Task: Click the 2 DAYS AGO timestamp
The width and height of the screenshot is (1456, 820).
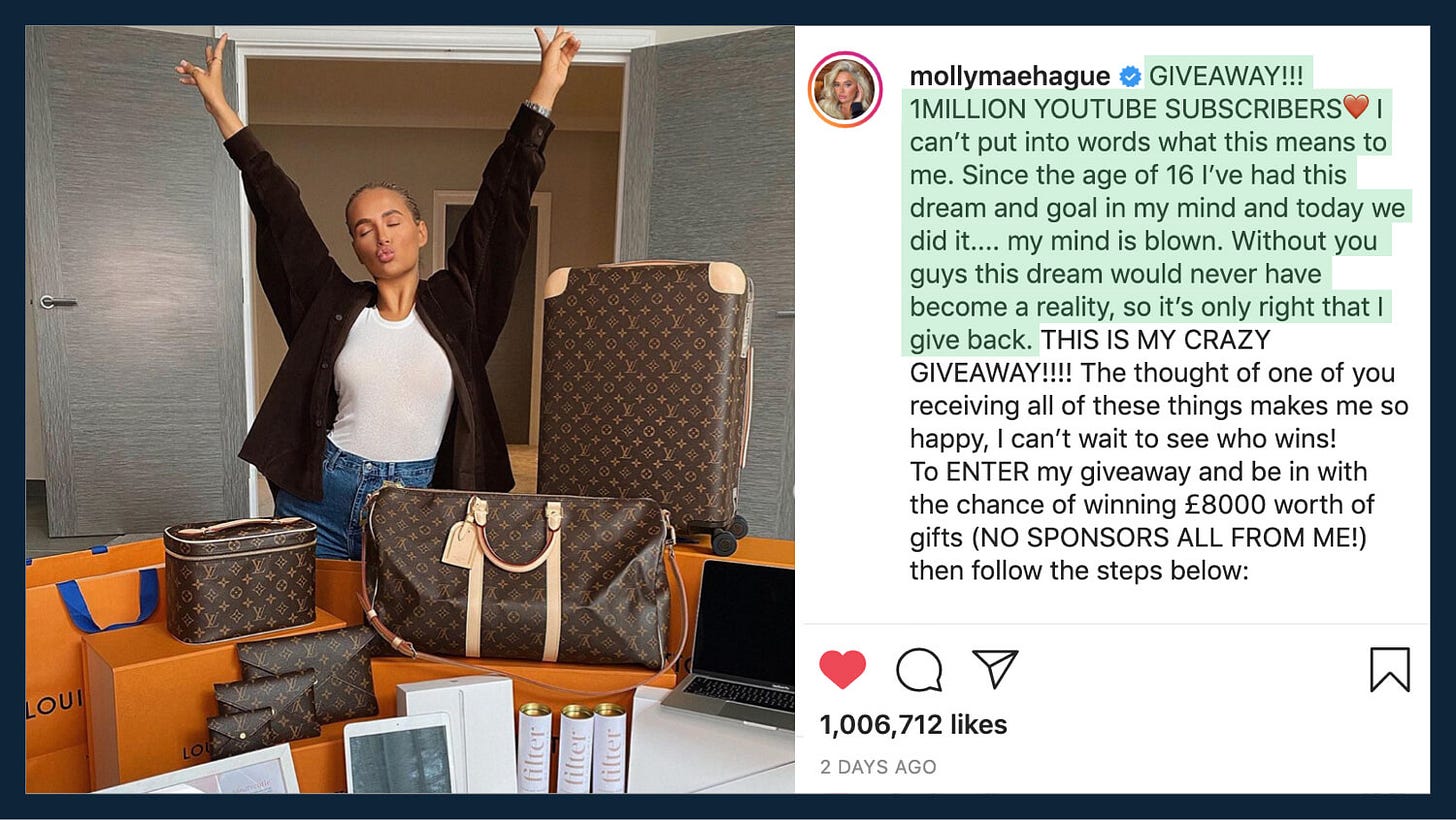Action: 878,767
